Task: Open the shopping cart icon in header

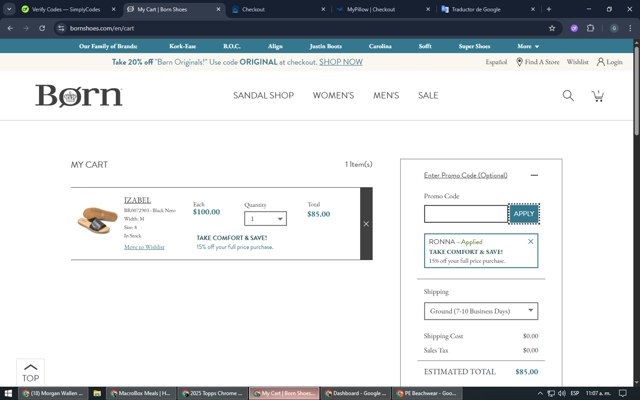Action: [x=598, y=96]
